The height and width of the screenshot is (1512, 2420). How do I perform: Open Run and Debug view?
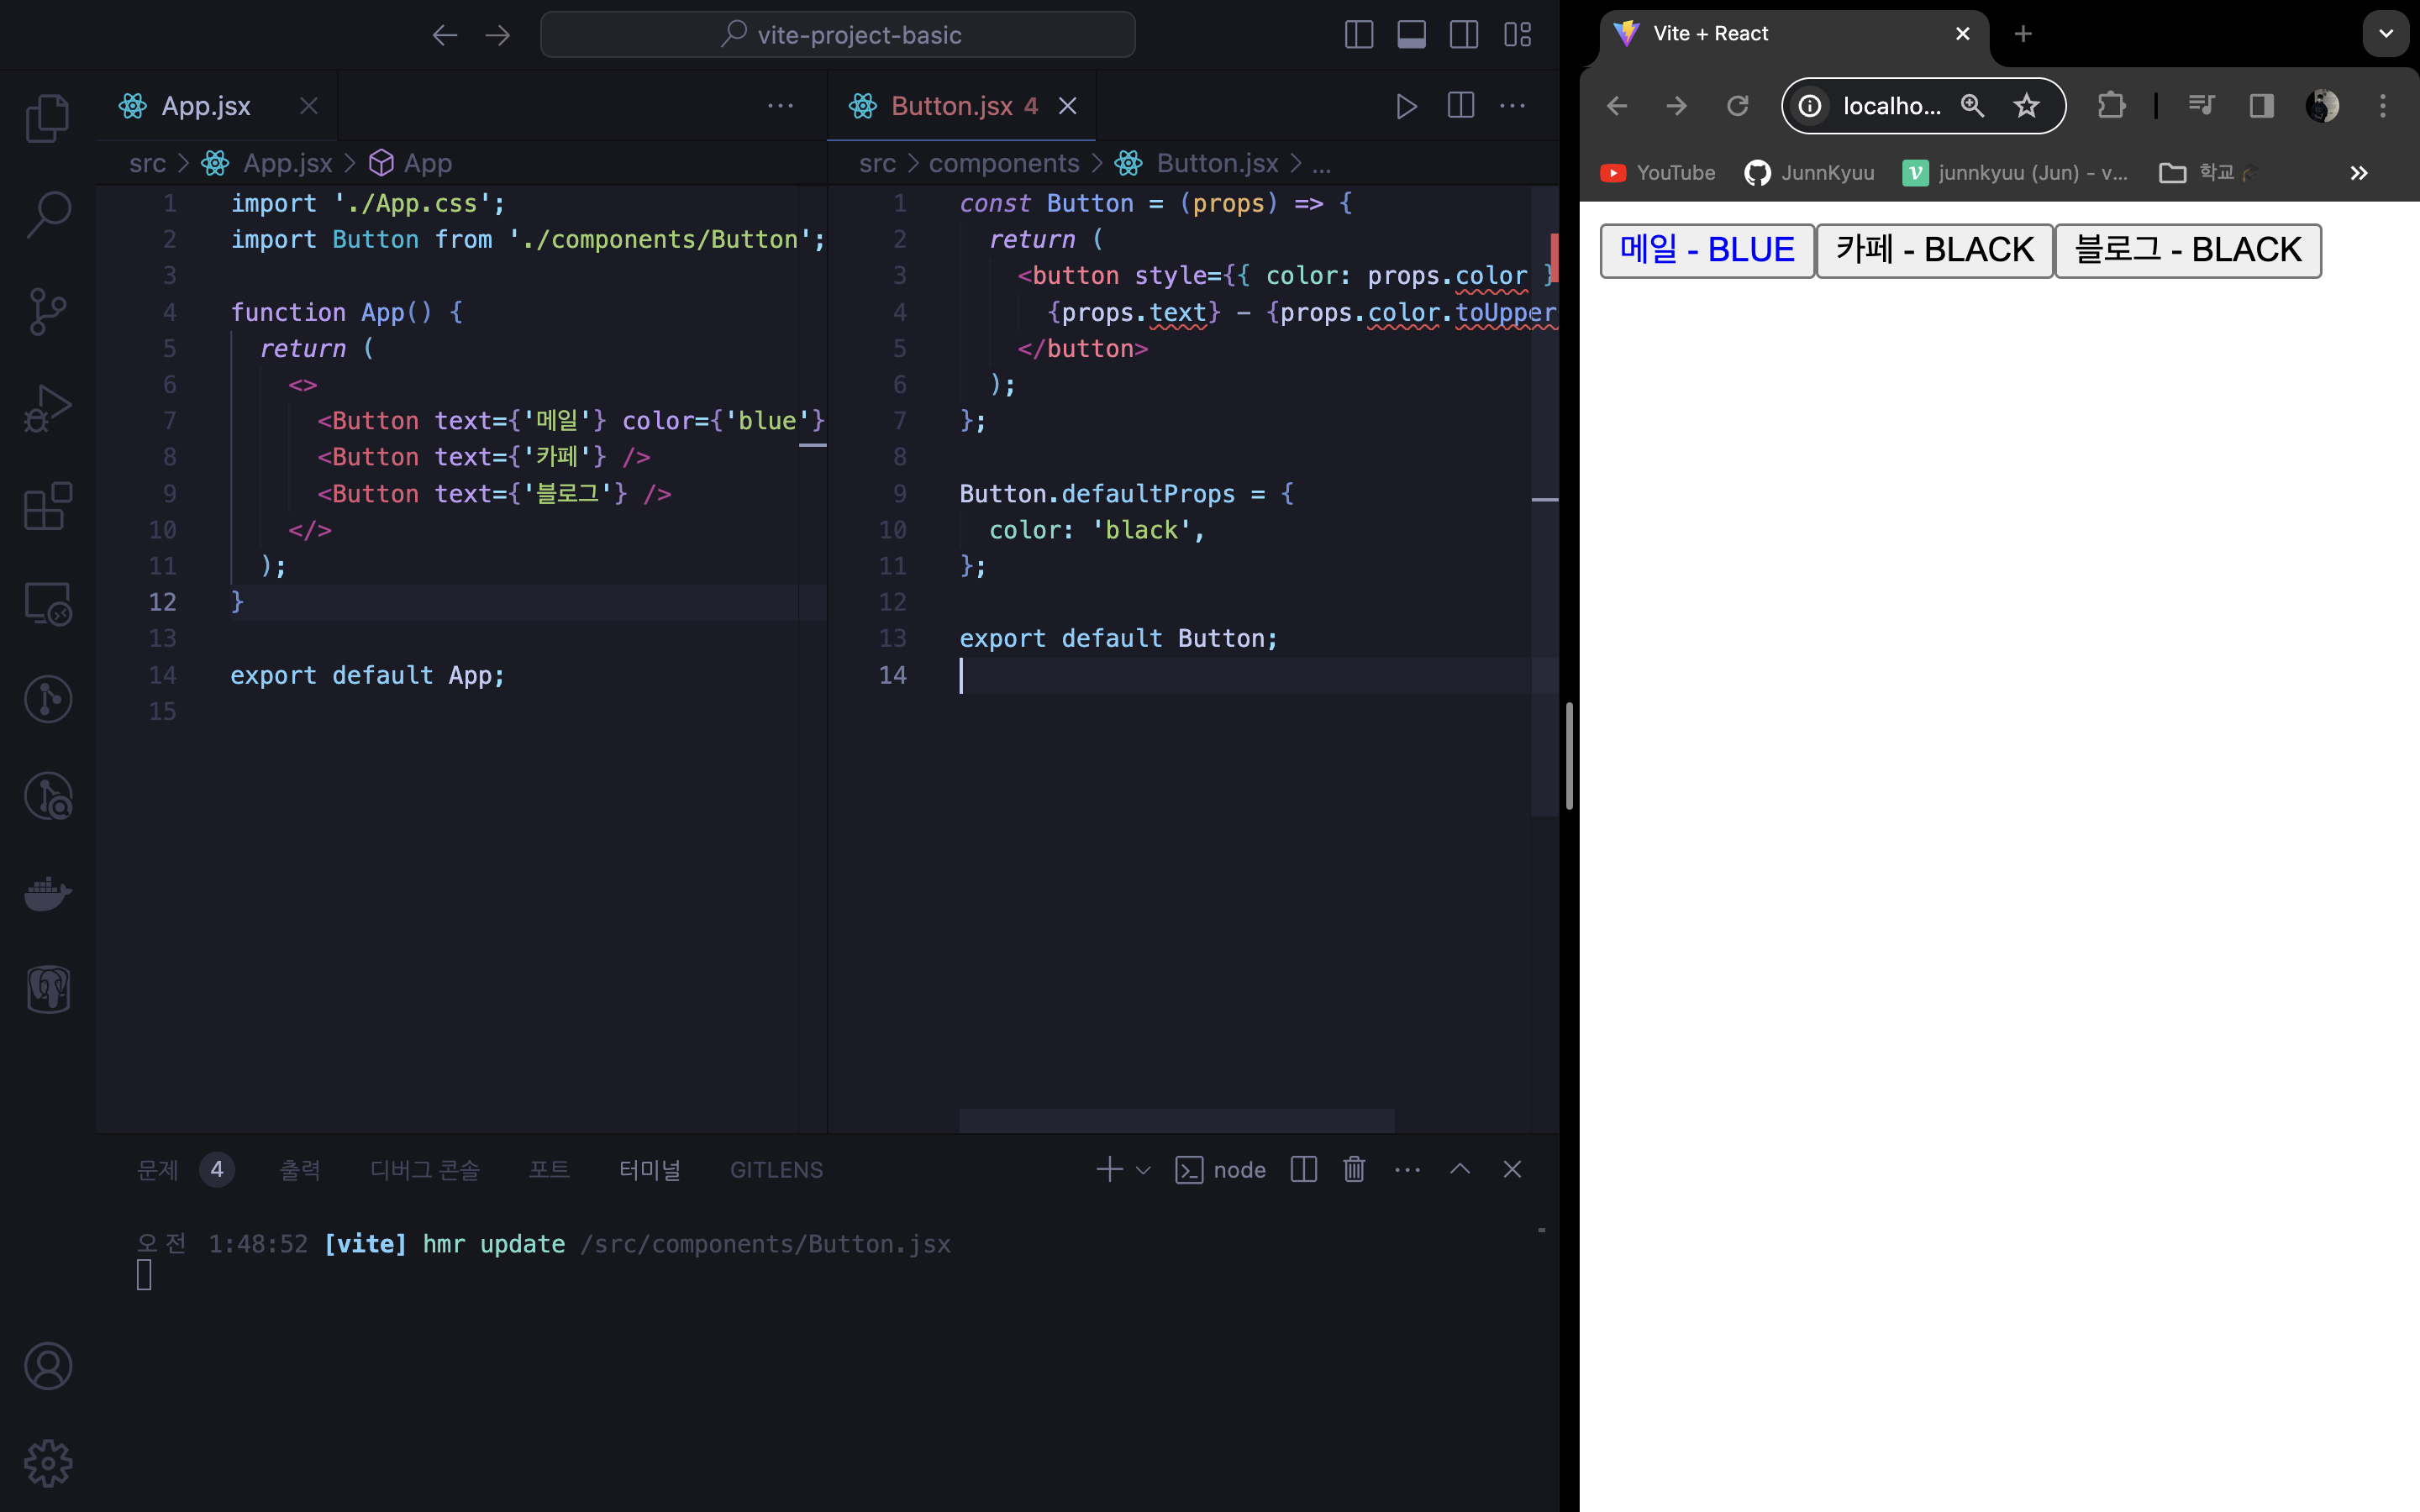47,408
